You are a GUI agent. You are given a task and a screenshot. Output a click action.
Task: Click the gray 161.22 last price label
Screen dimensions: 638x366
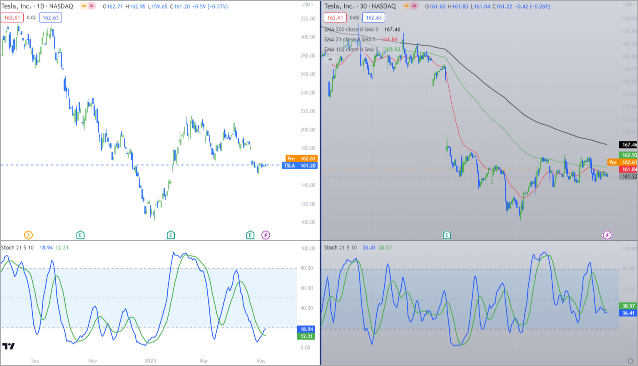tap(628, 176)
